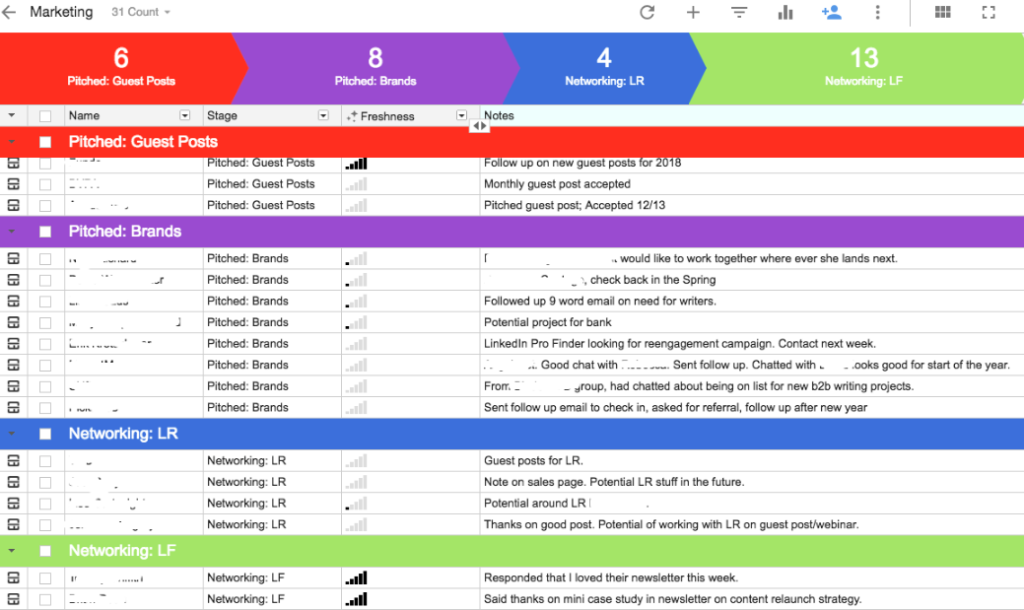Image resolution: width=1024 pixels, height=610 pixels.
Task: Collapse the Pitched: Guest Posts group
Action: [12, 142]
